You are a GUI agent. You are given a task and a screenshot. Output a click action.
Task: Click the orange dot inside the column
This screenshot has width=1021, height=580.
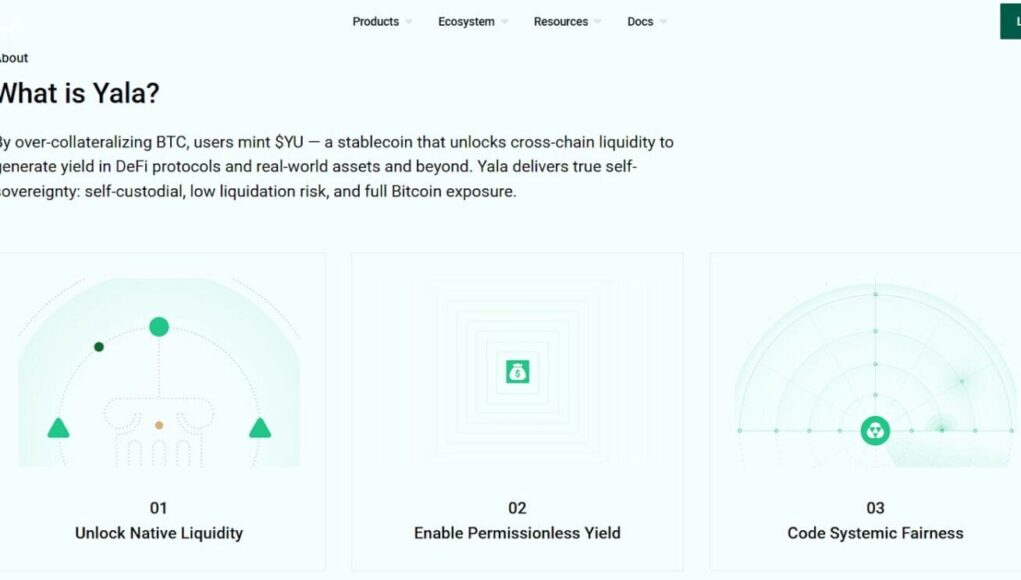tap(159, 425)
